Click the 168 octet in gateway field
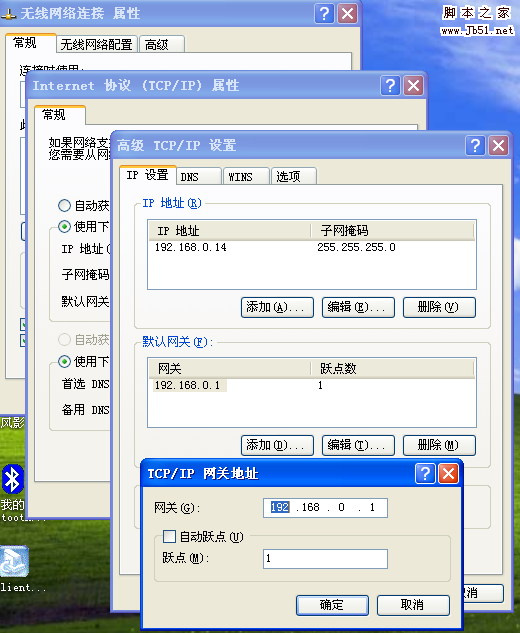 [310, 507]
